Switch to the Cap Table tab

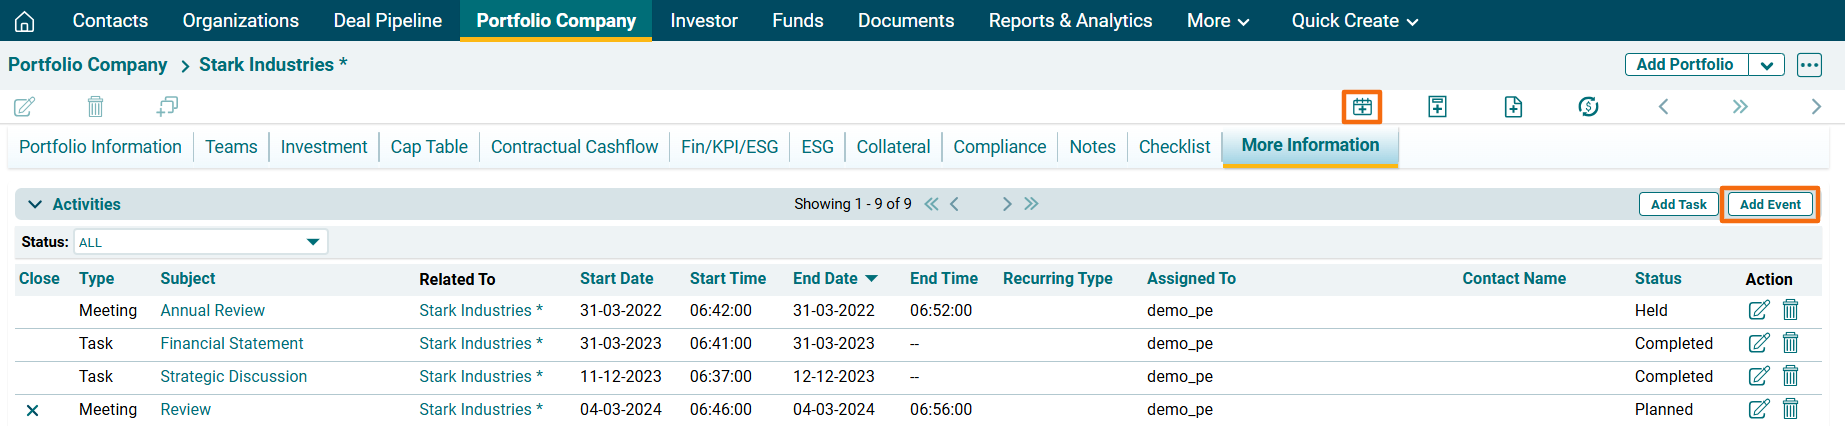click(x=429, y=147)
